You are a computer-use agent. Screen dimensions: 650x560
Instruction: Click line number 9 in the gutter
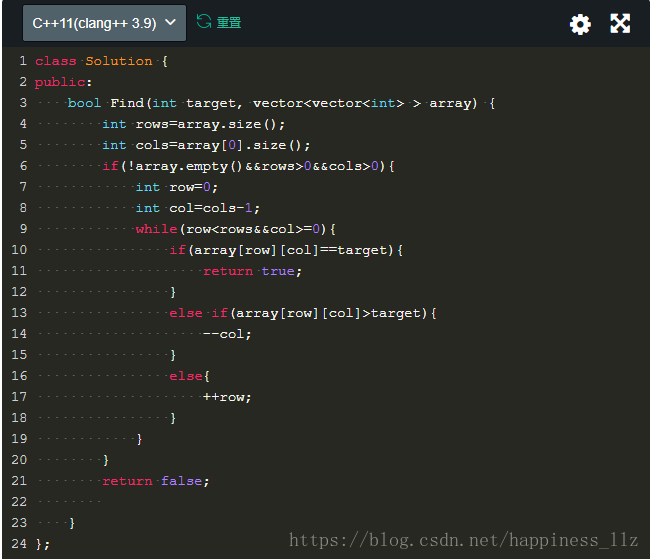point(23,229)
